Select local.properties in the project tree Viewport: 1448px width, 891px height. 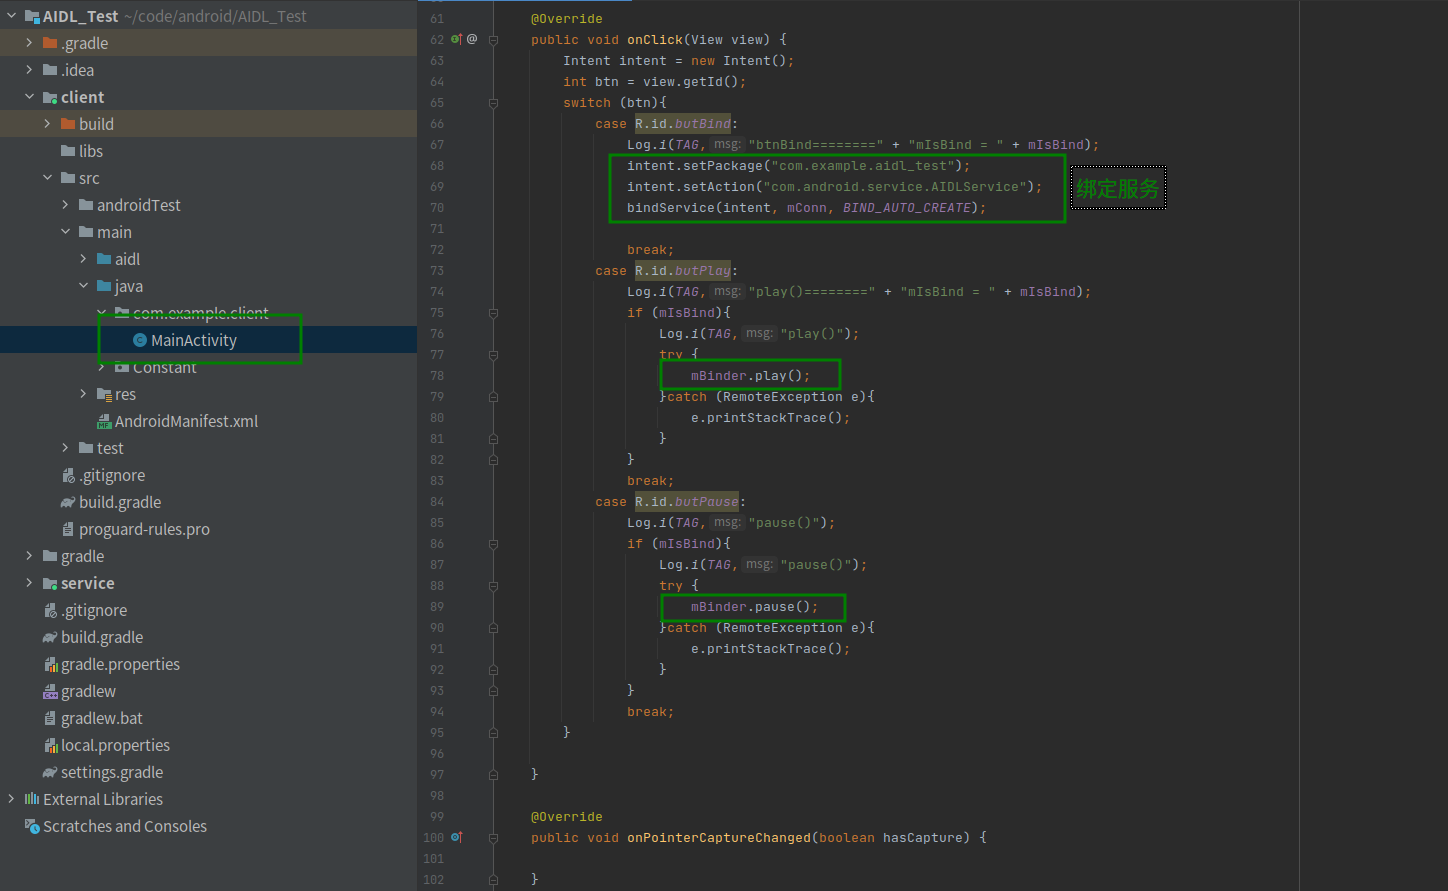[115, 746]
